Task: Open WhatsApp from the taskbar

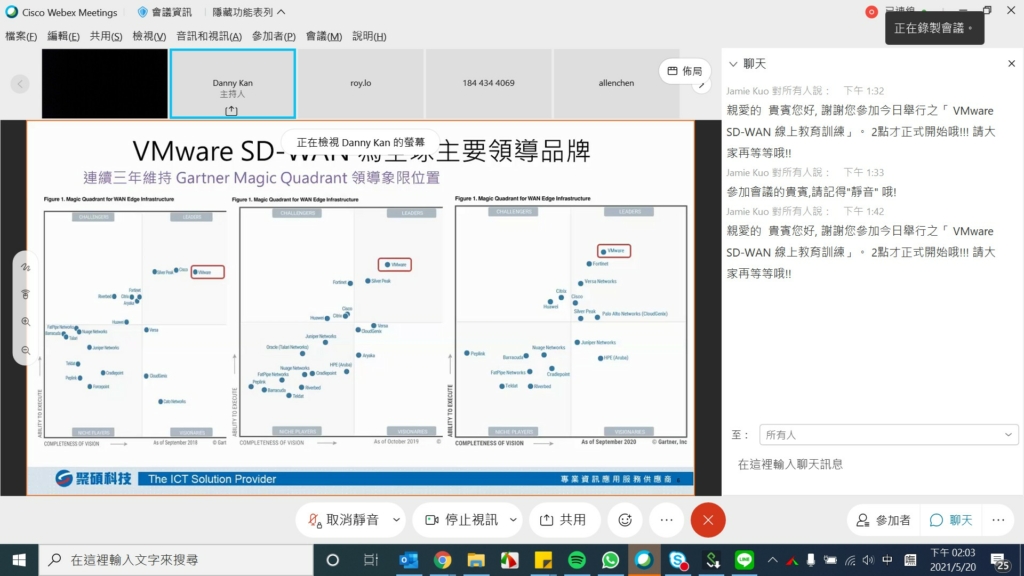Action: [x=611, y=560]
